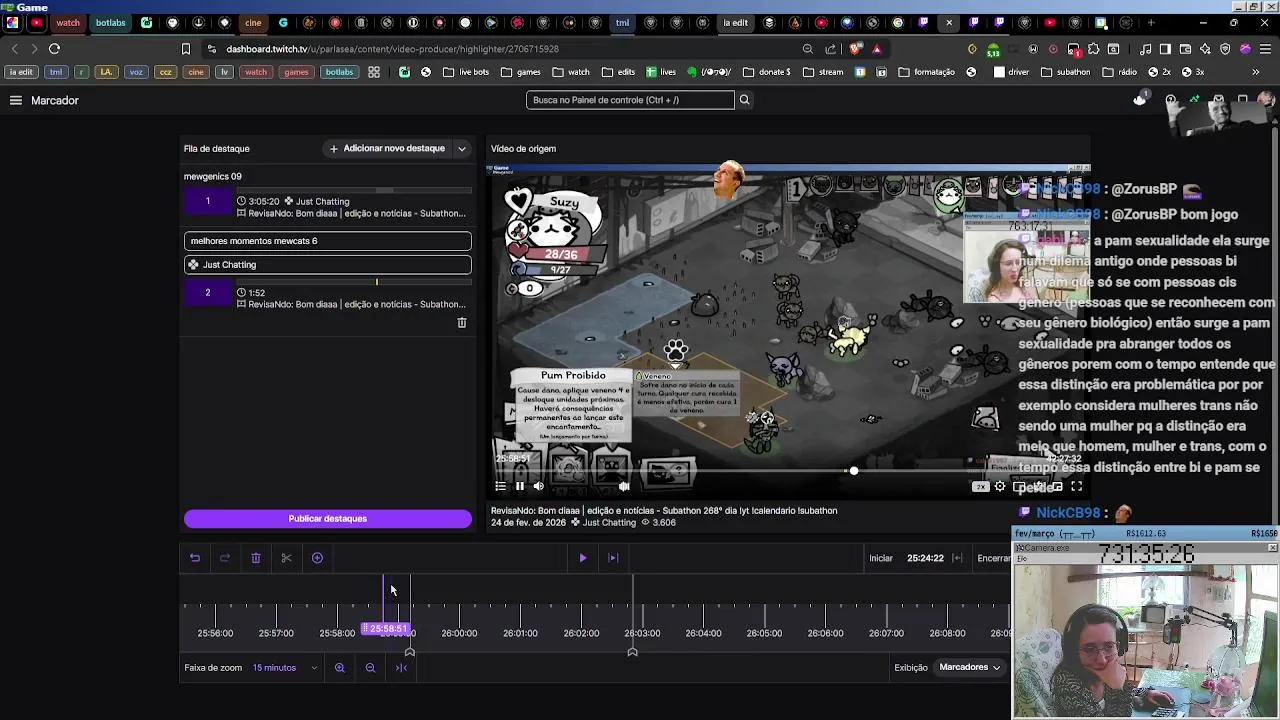Click the video progress scrubber handle
The image size is (1280, 720).
853,471
